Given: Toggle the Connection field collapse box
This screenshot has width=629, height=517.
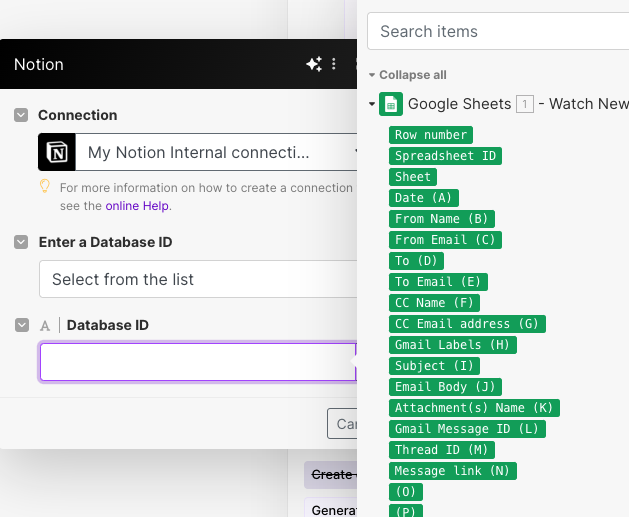Looking at the screenshot, I should point(21,115).
